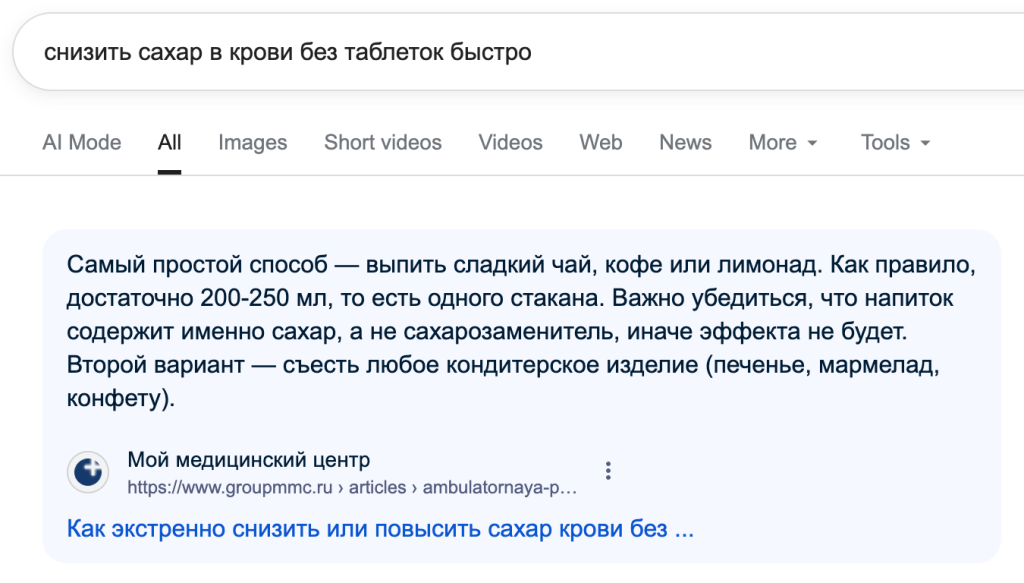Click the word 'конфету' in the snippet
This screenshot has height=583, width=1024.
[x=114, y=398]
